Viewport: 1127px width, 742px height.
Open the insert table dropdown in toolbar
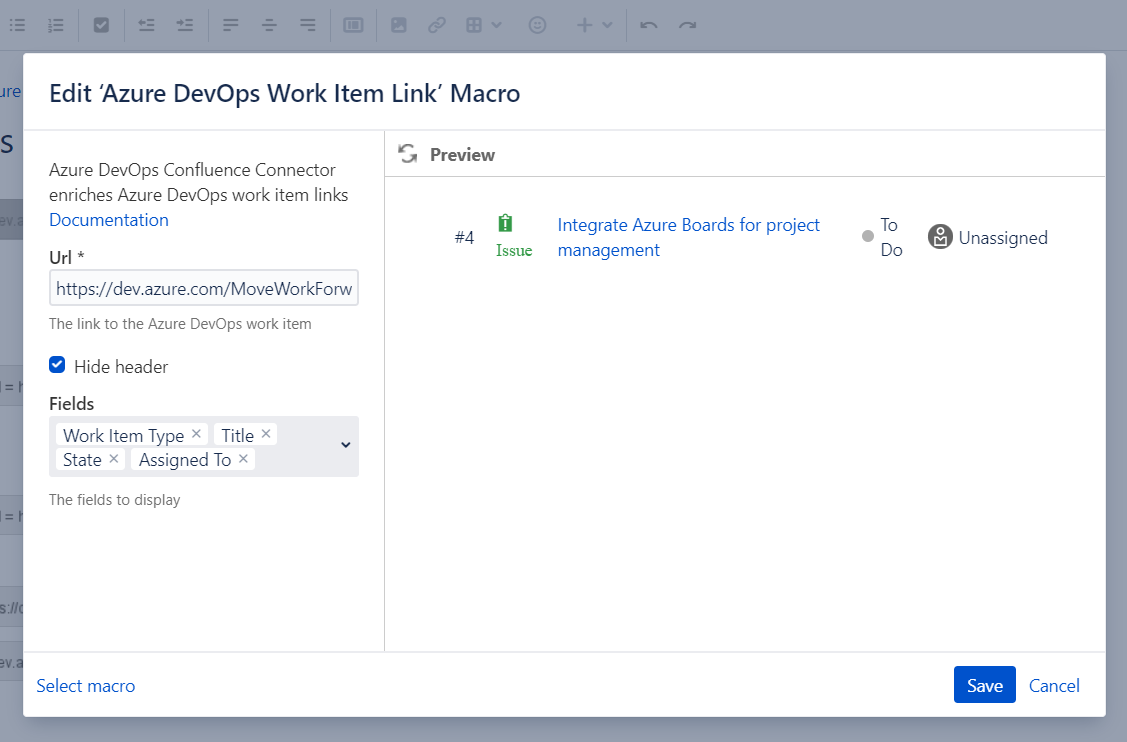(x=483, y=25)
